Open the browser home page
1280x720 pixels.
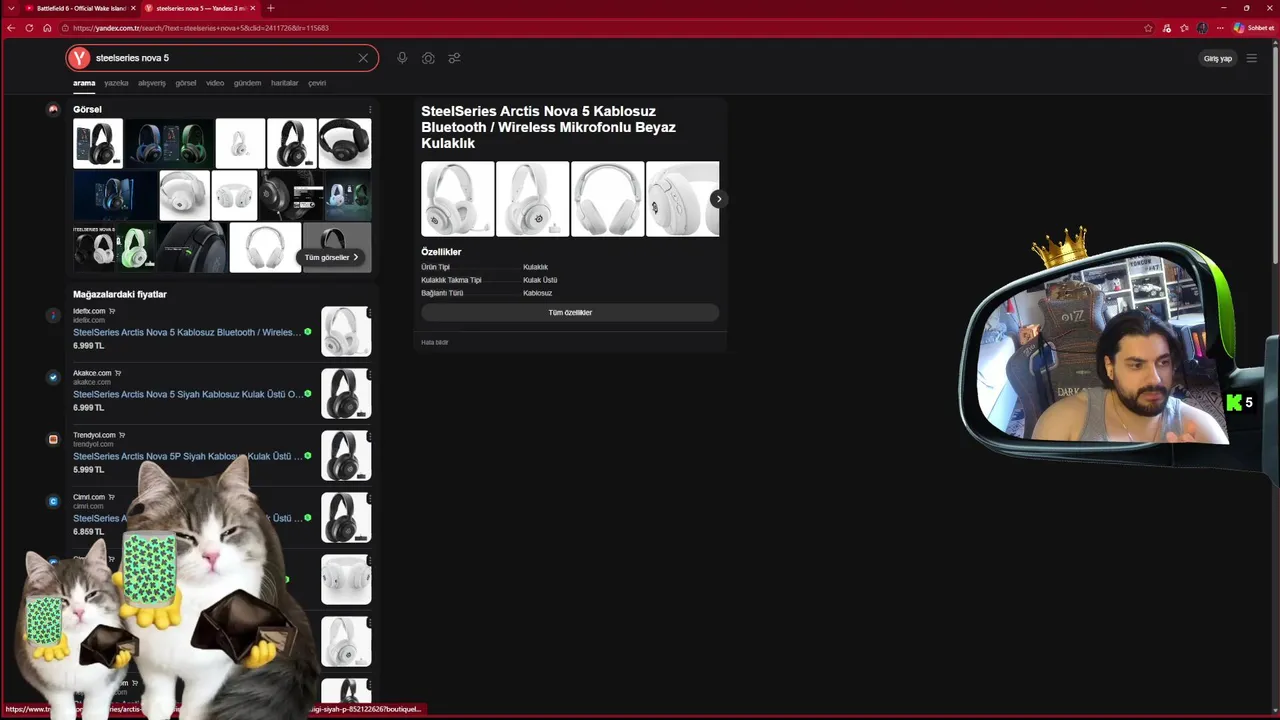[x=47, y=28]
